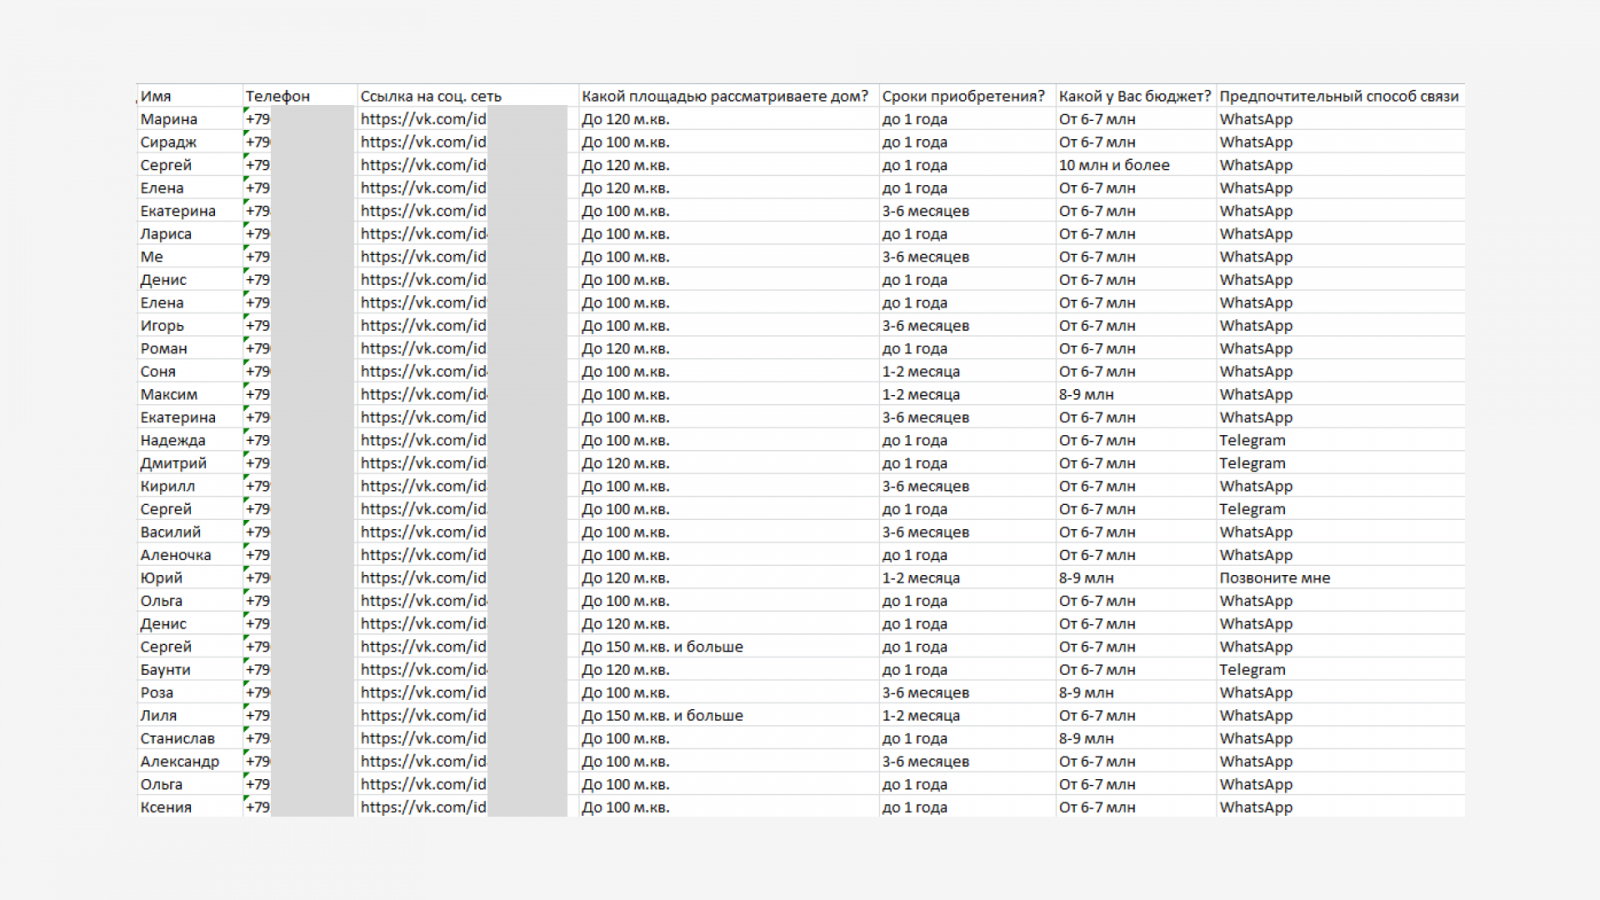The width and height of the screenshot is (1600, 900).
Task: Open the vk.com link in Роза's row
Action: (424, 694)
